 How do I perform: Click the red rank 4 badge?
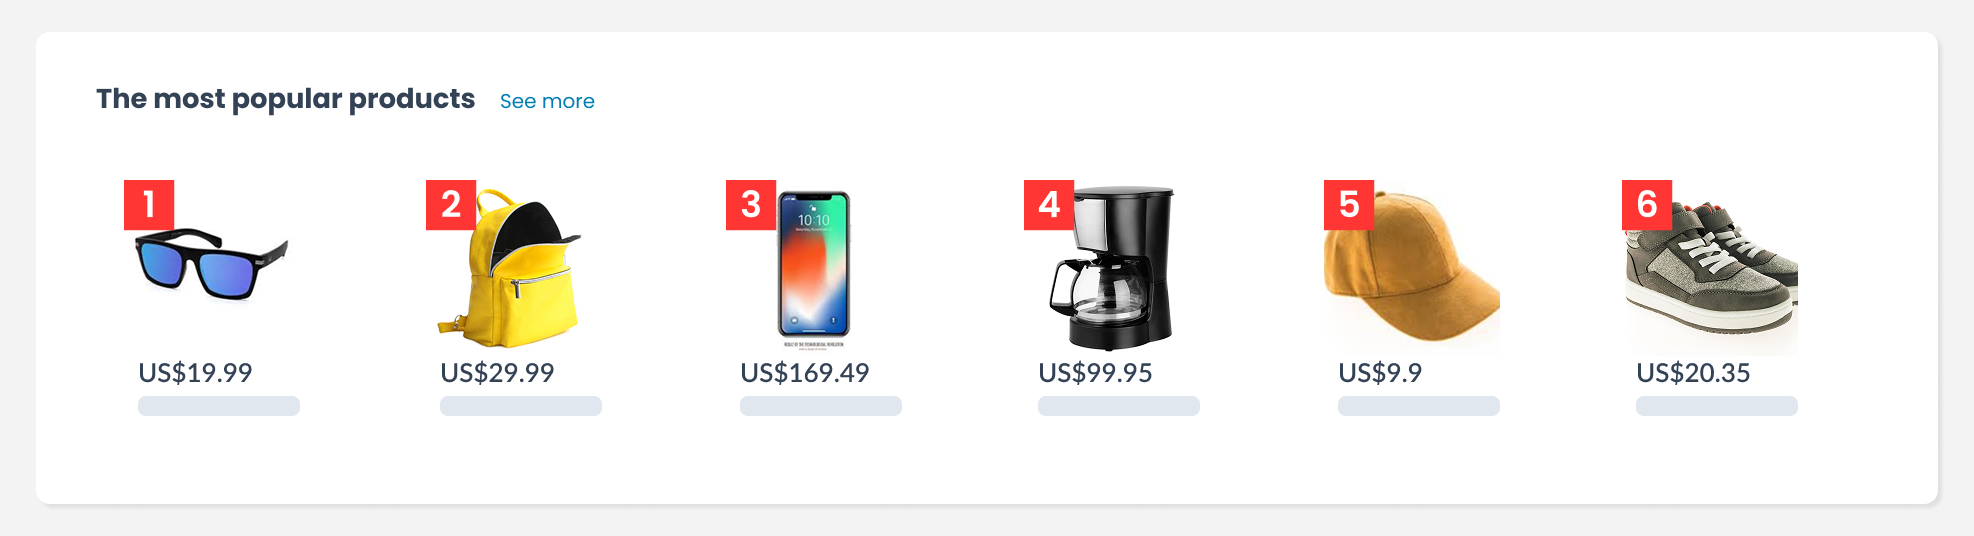point(1048,204)
